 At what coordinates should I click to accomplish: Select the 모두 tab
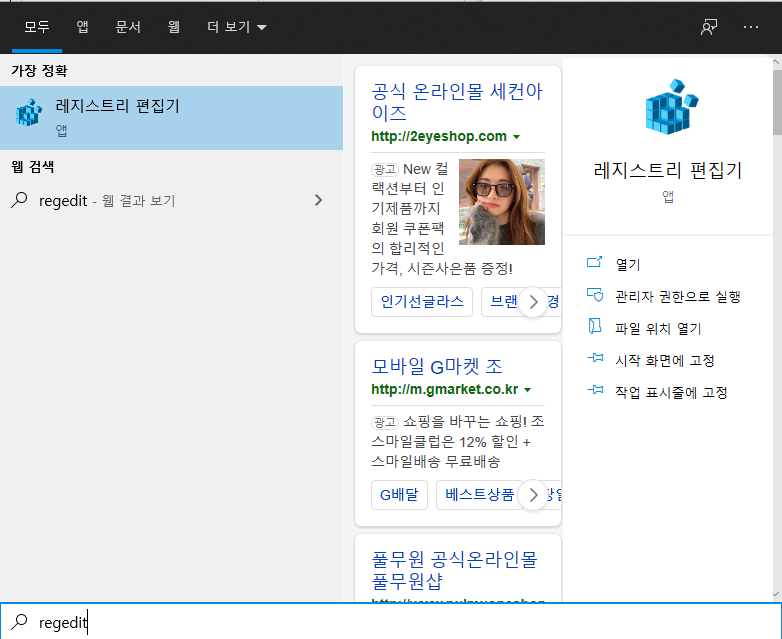click(x=37, y=26)
